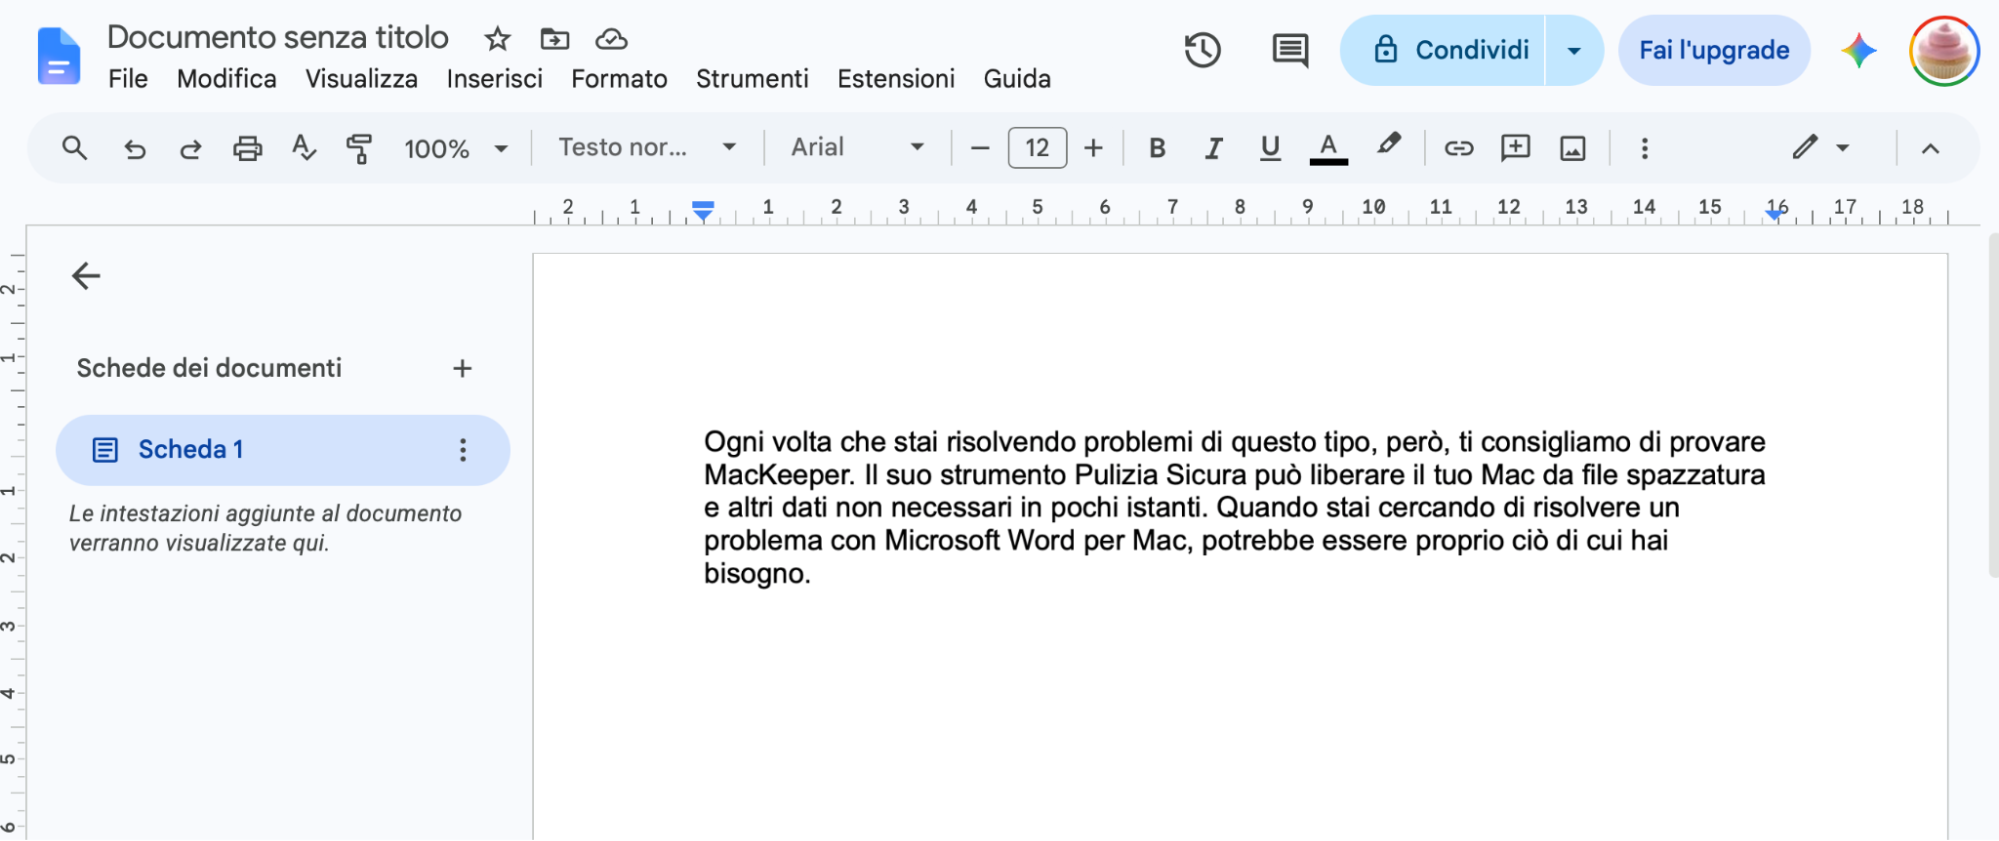This screenshot has width=1999, height=841.
Task: Open the Google Docs home icon
Action: click(x=59, y=56)
